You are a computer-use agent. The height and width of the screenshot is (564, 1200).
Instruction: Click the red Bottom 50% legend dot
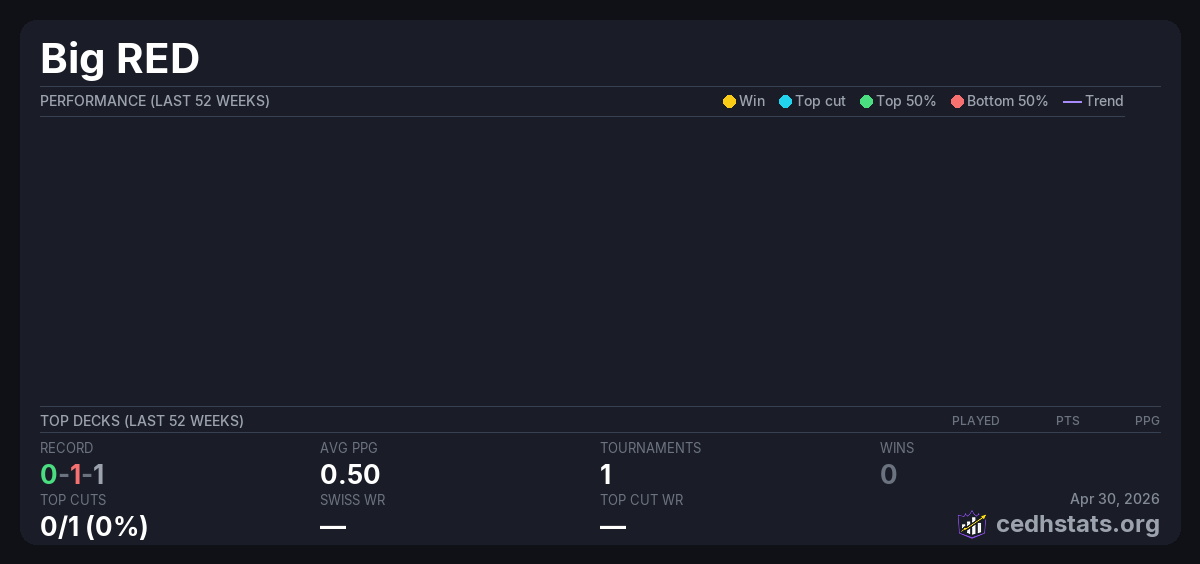pos(957,101)
